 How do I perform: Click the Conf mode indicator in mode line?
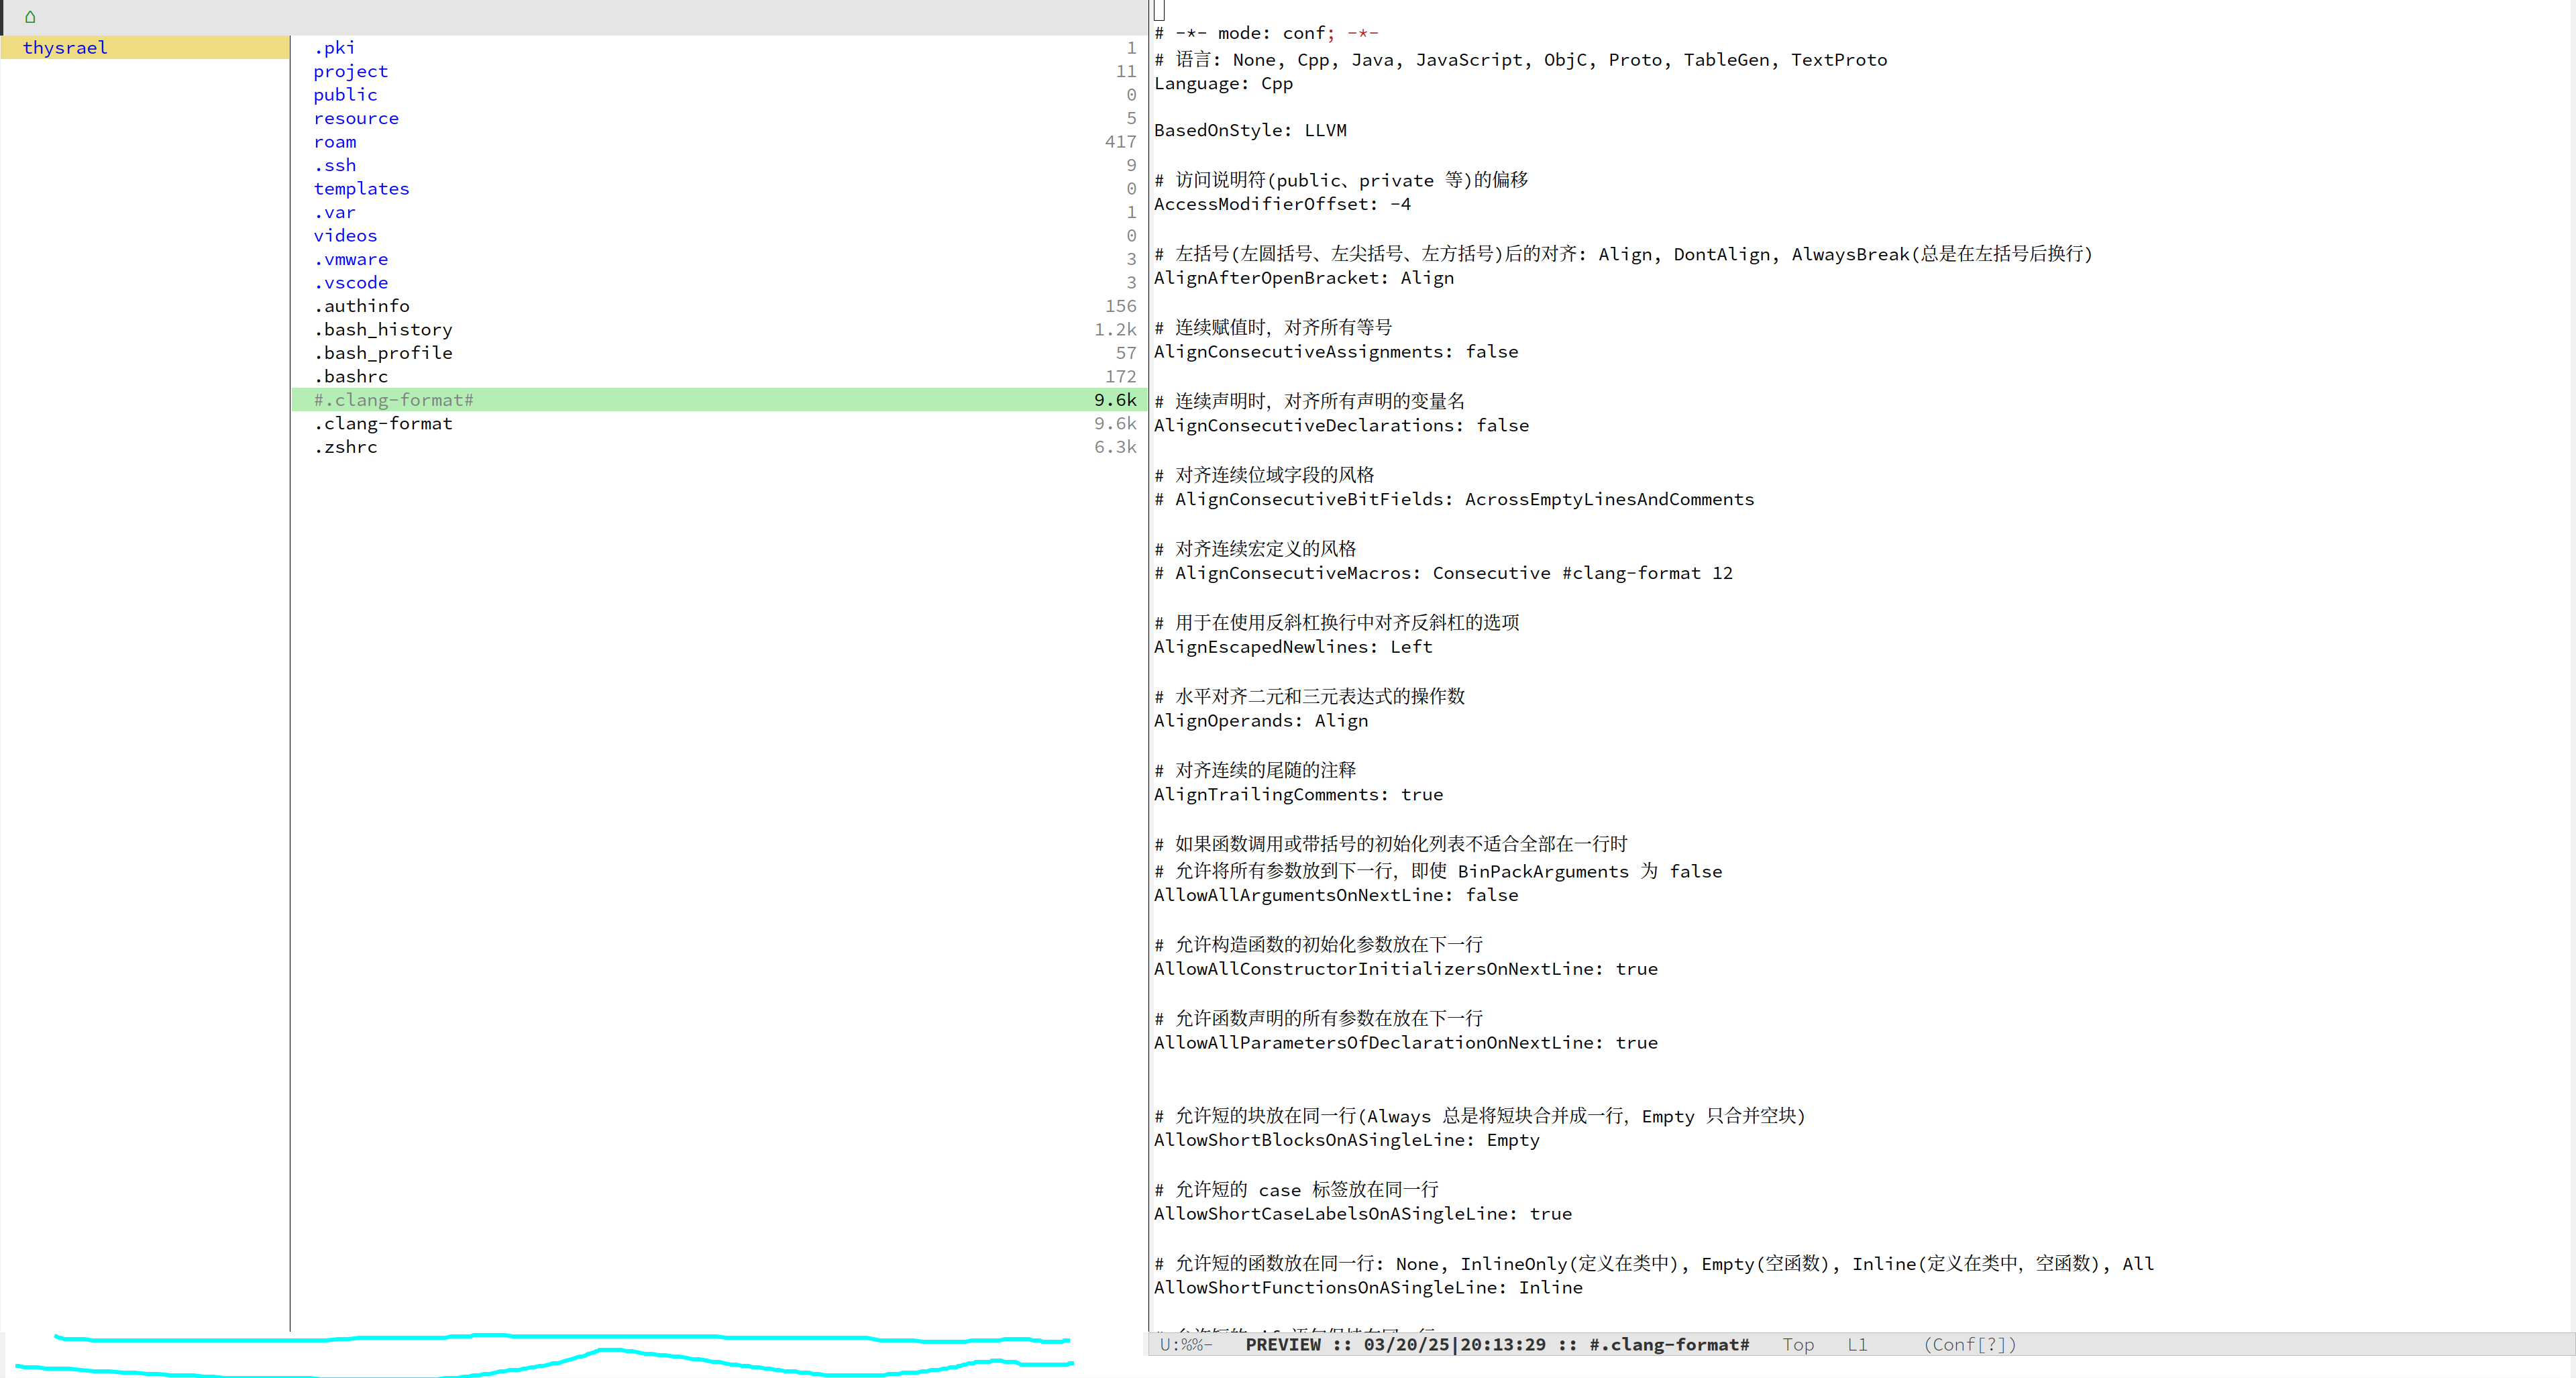(x=1969, y=1345)
